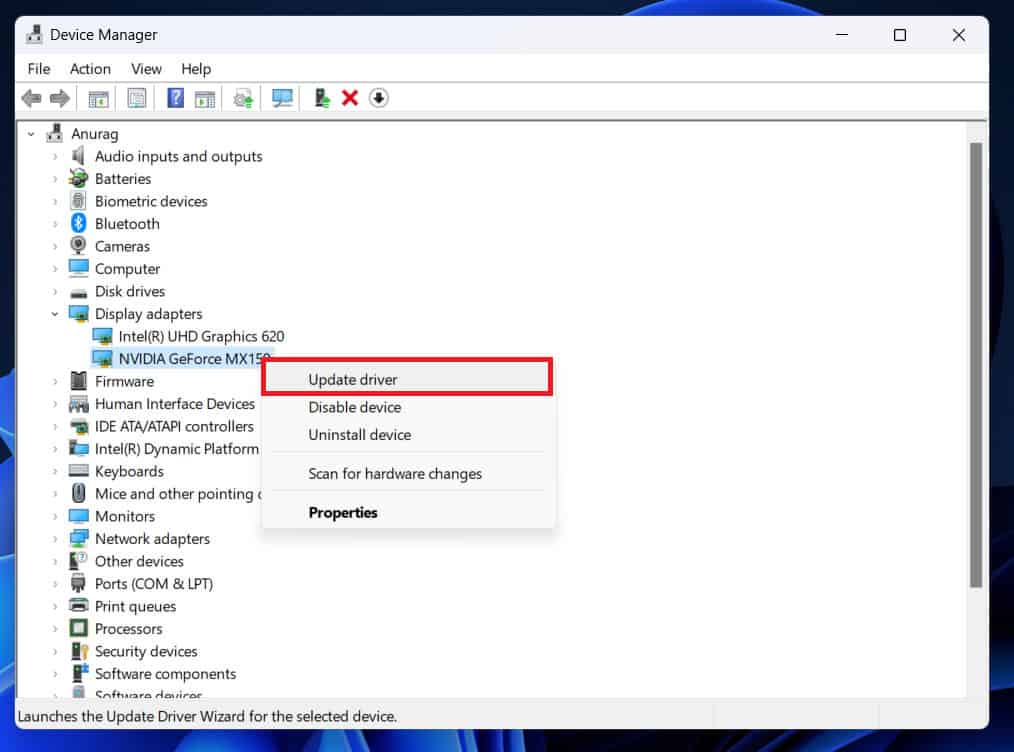Open the Action menu
This screenshot has height=752, width=1014.
91,69
